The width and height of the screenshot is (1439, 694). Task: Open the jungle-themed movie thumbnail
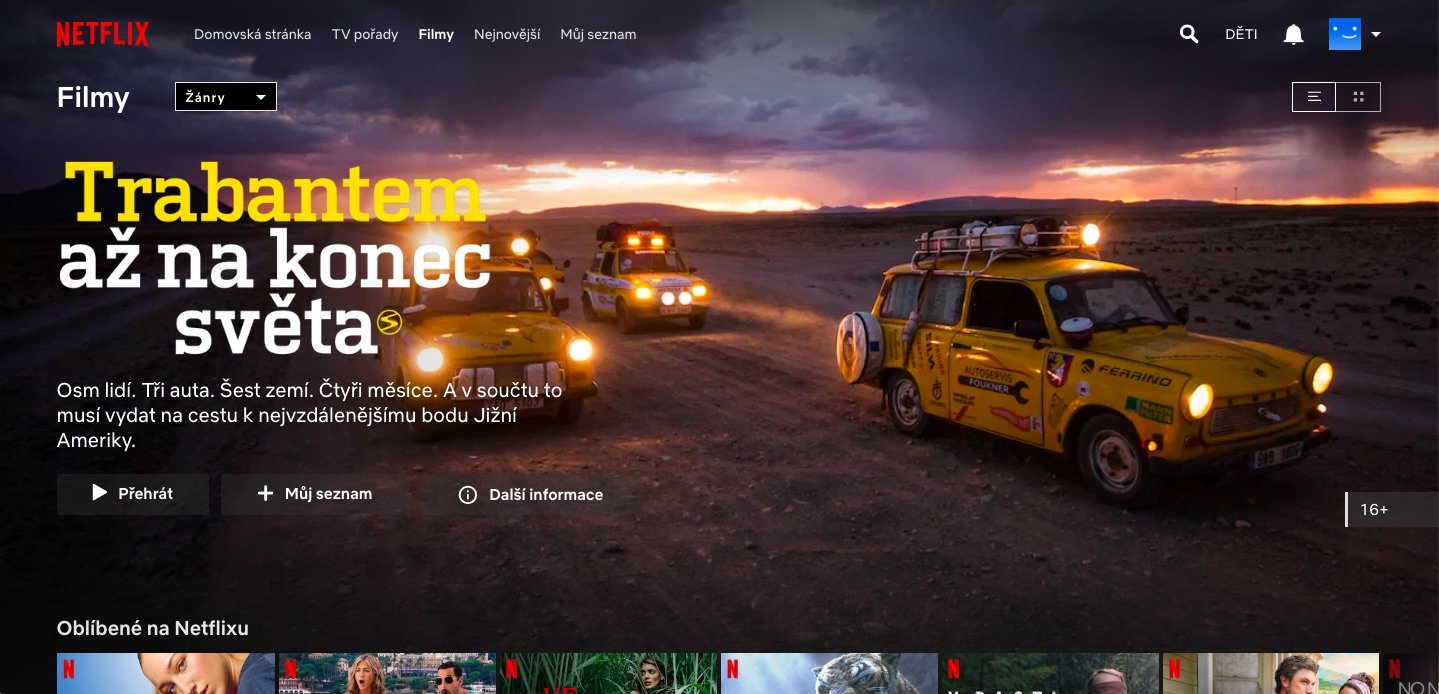609,674
